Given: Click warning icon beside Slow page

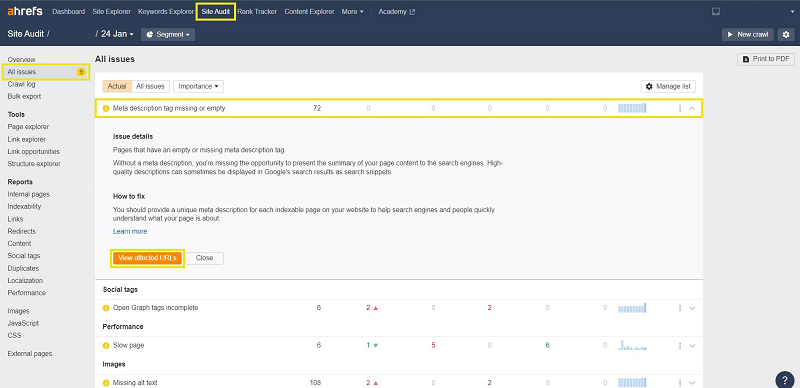Looking at the screenshot, I should tap(106, 346).
